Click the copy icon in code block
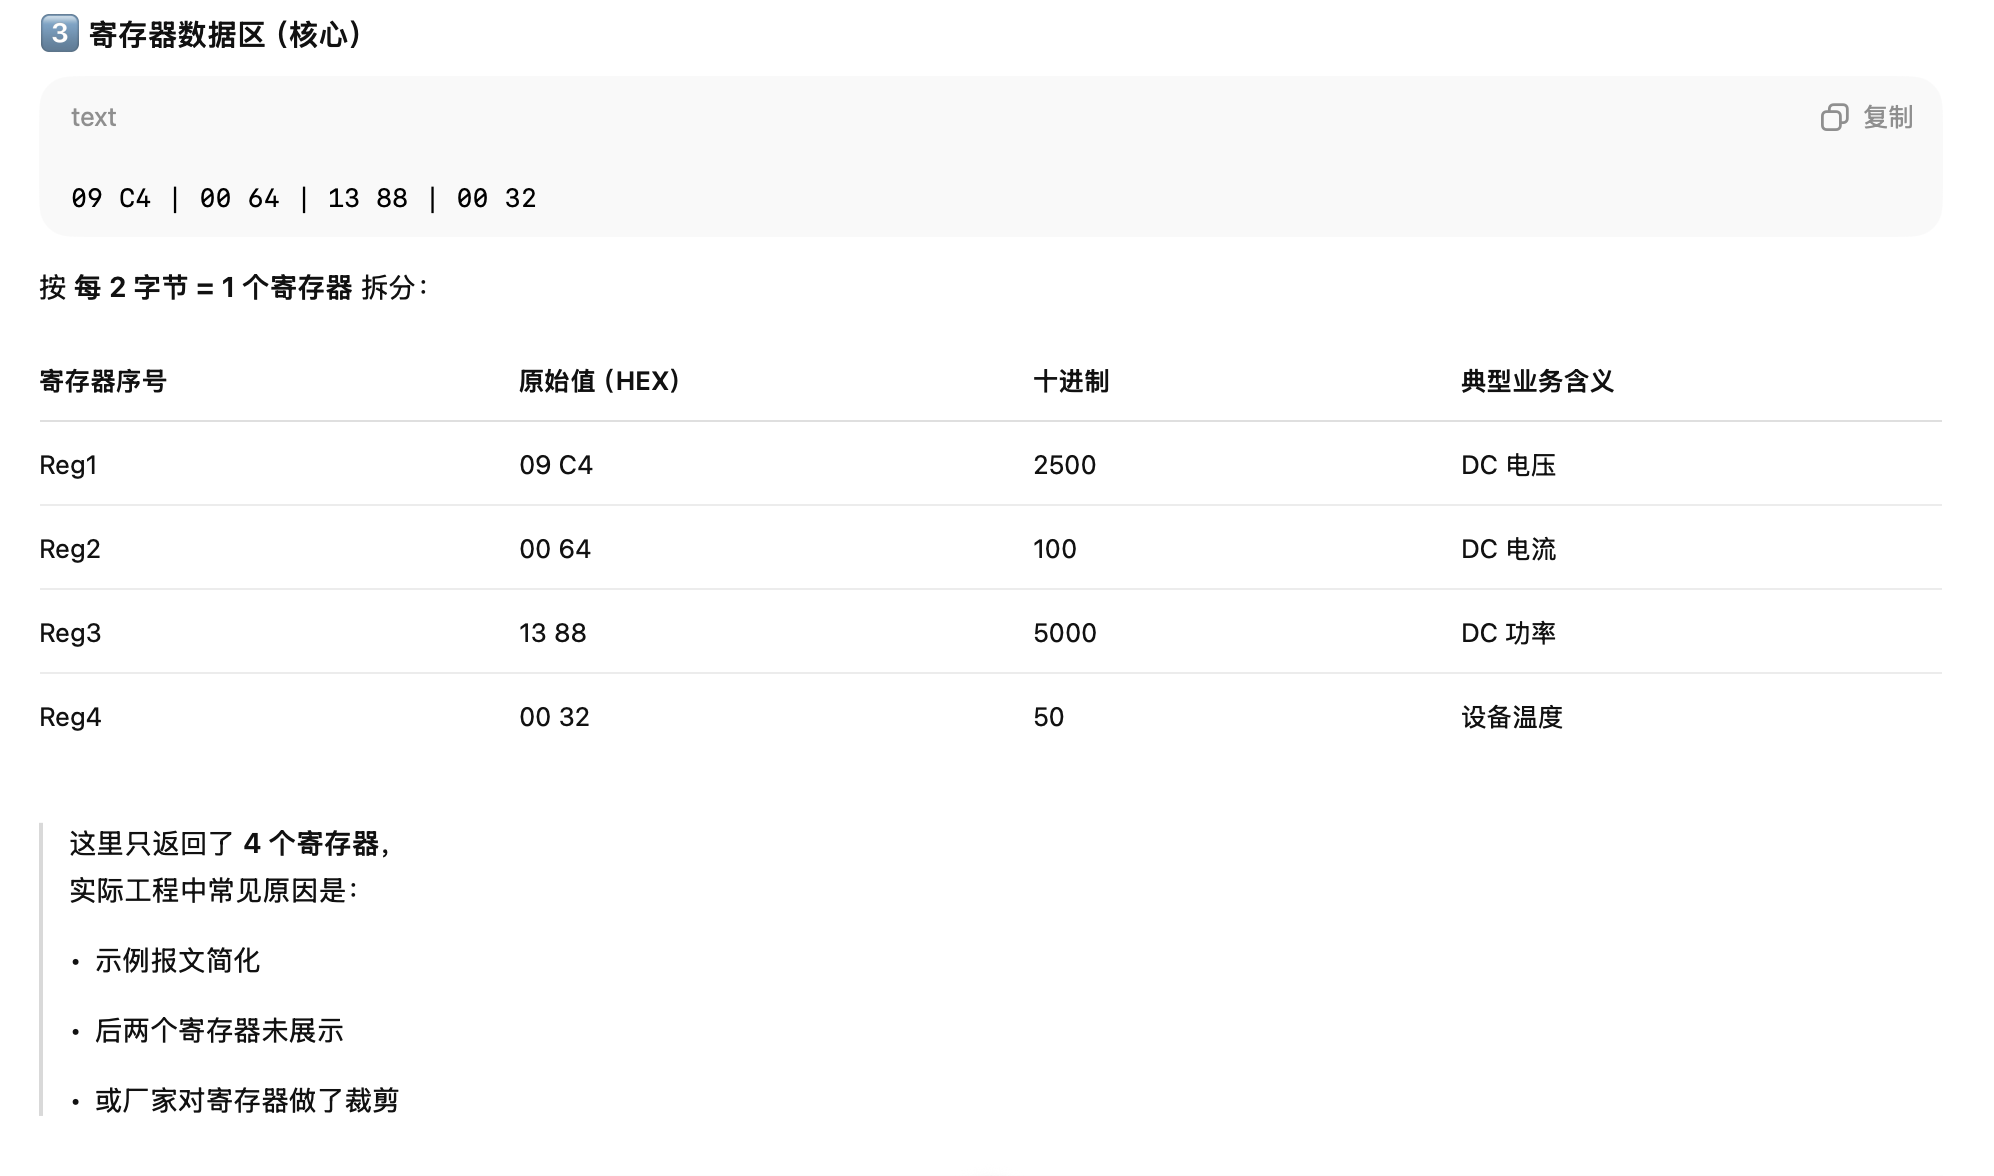This screenshot has width=1994, height=1176. pyautogui.click(x=1834, y=118)
